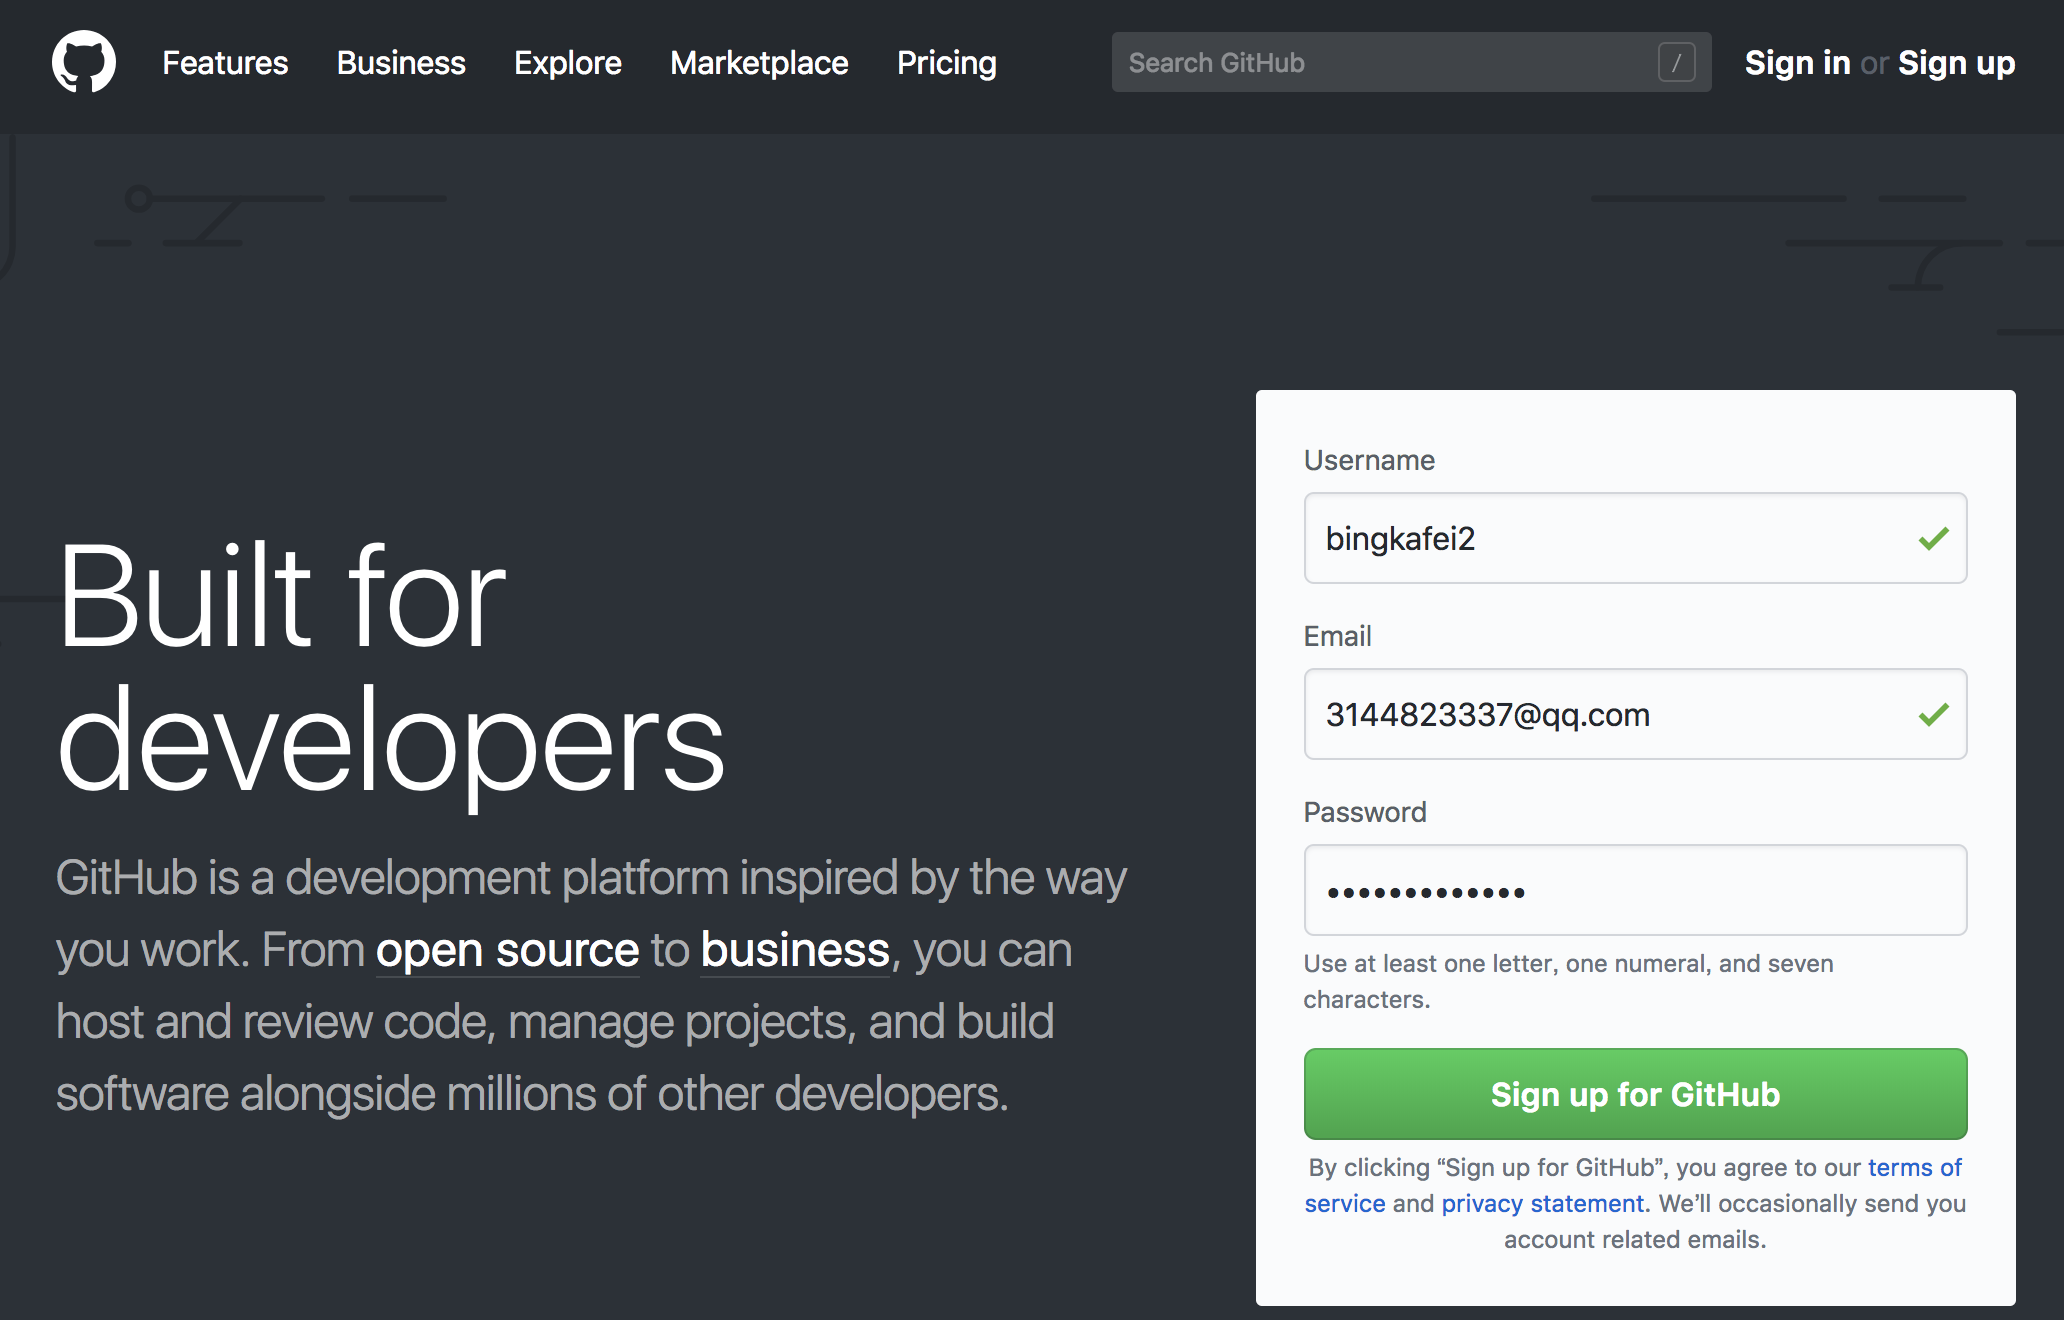Click the GitHub Octocat logo
The height and width of the screenshot is (1320, 2064).
(84, 62)
